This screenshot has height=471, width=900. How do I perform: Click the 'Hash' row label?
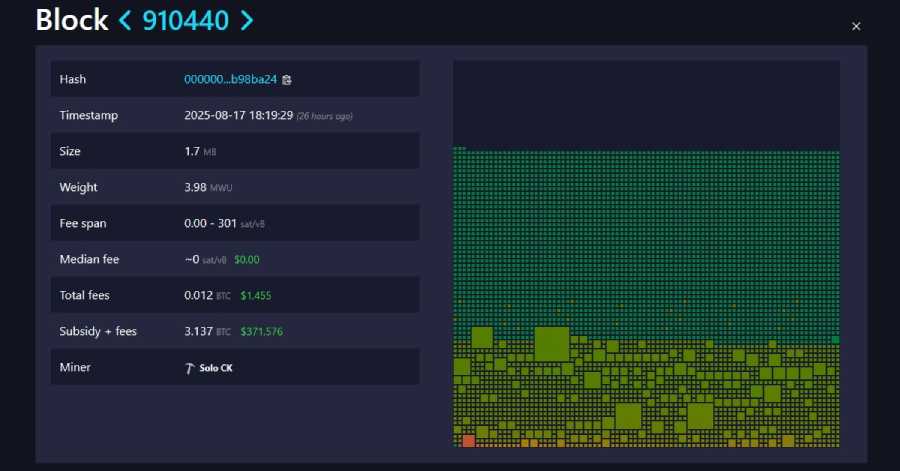(x=72, y=79)
